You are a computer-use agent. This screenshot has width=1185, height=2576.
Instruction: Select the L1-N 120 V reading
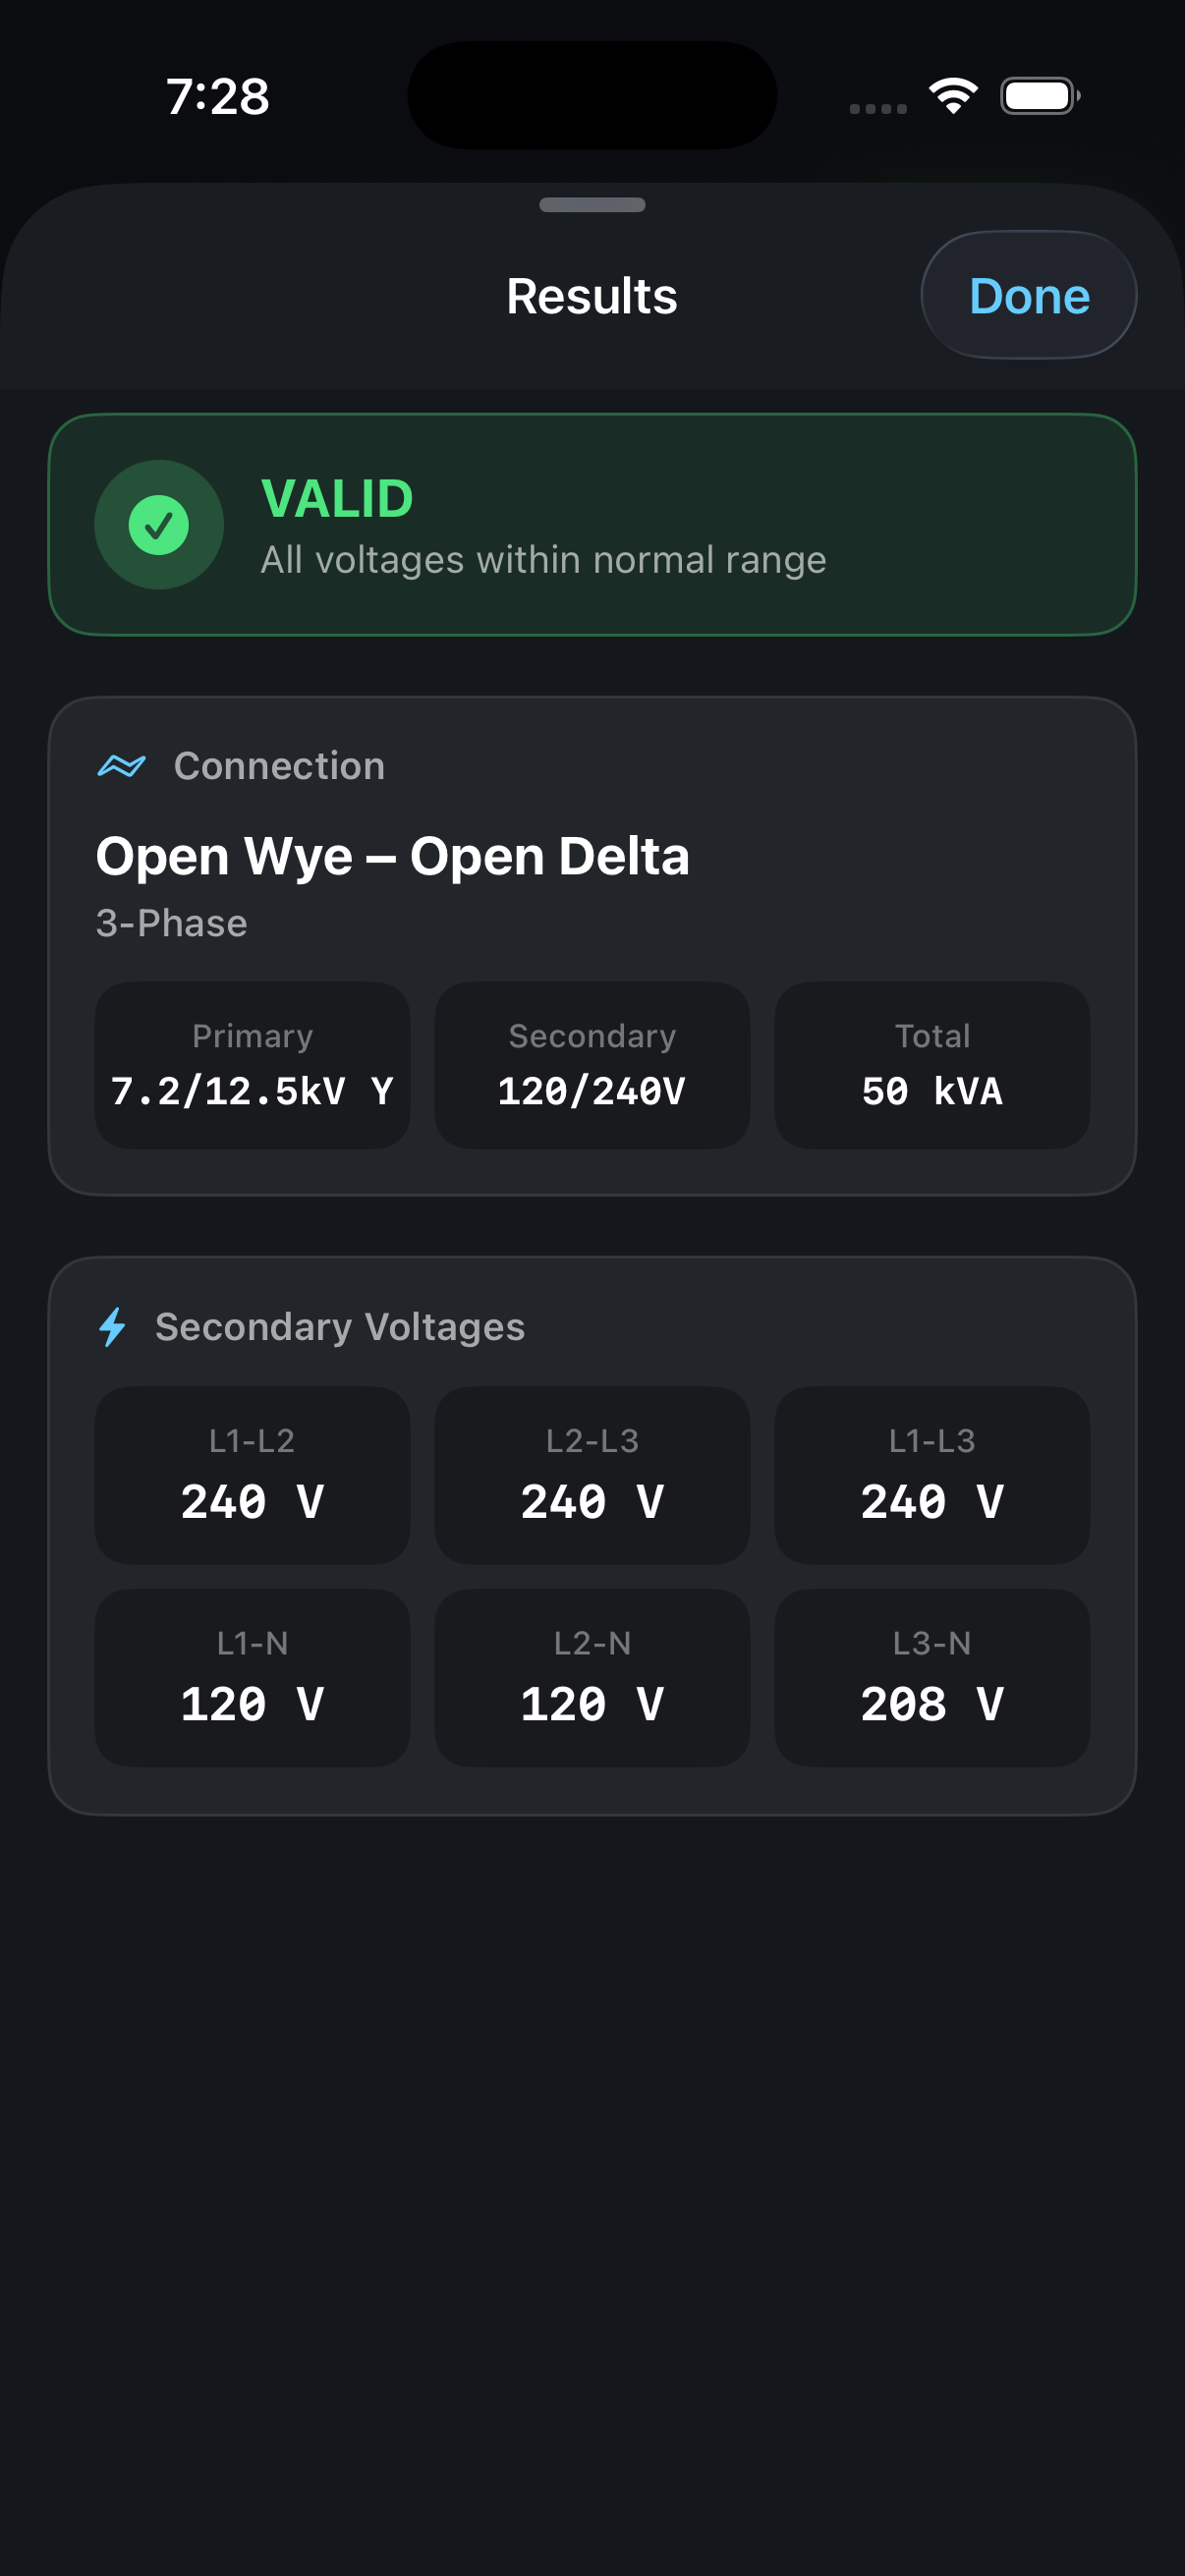pos(252,1677)
